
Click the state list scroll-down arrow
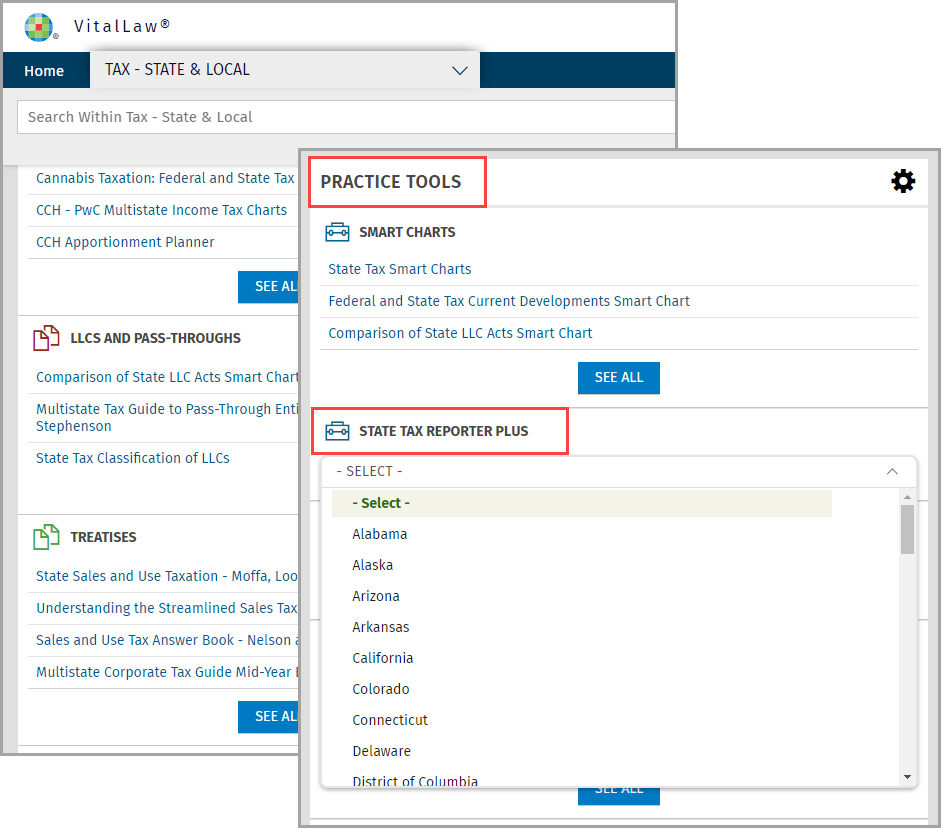tap(907, 777)
